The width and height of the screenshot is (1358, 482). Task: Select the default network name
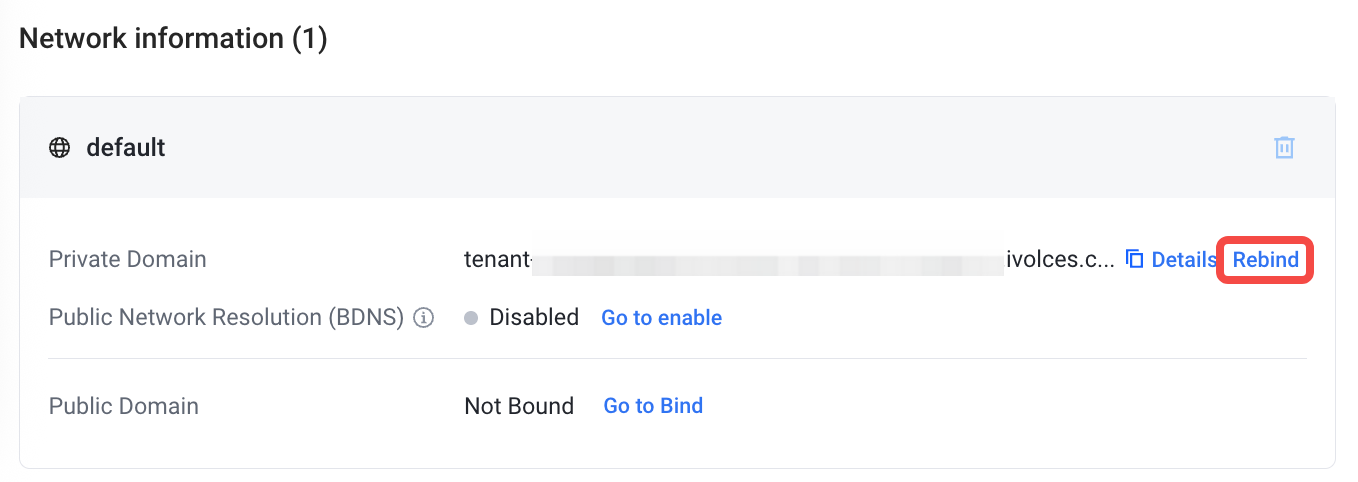pyautogui.click(x=126, y=148)
